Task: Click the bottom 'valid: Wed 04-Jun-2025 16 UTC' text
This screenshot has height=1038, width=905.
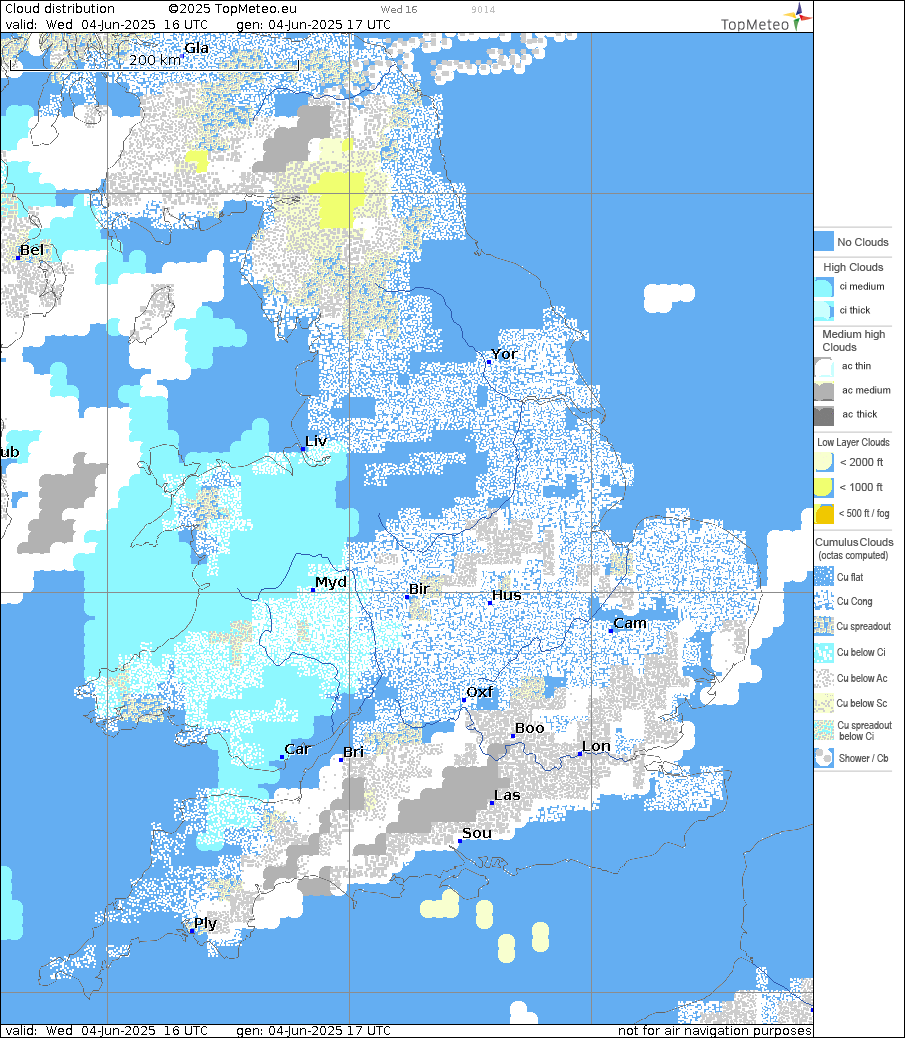Action: [107, 1031]
